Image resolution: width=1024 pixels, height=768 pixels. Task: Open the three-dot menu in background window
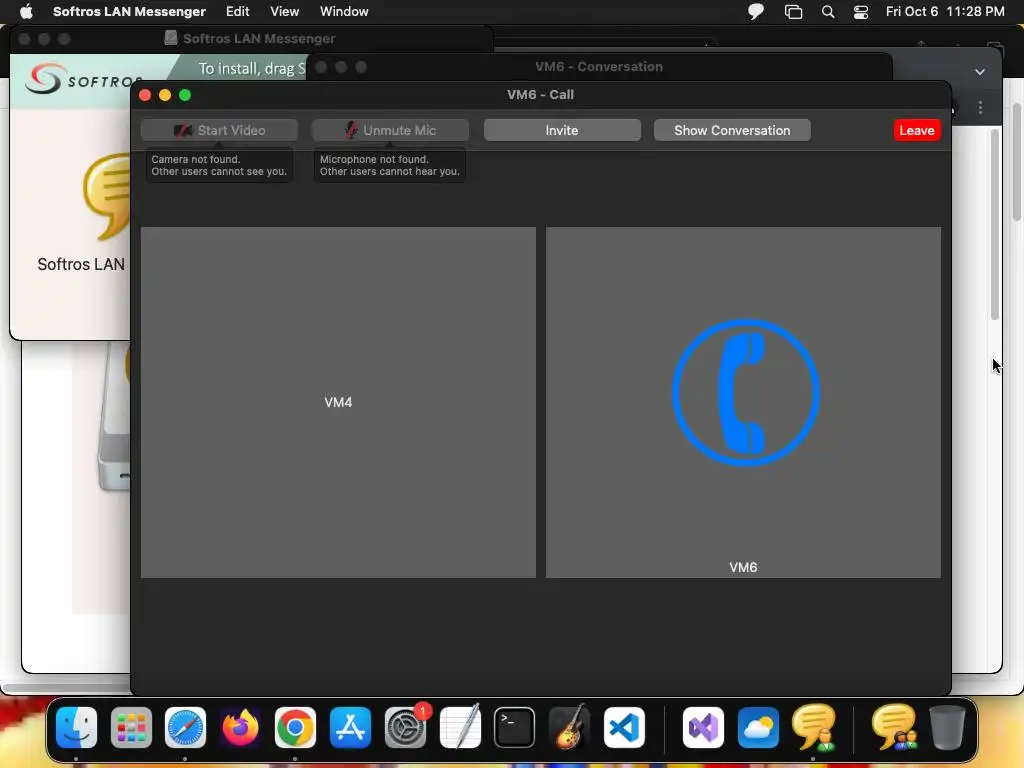[980, 108]
